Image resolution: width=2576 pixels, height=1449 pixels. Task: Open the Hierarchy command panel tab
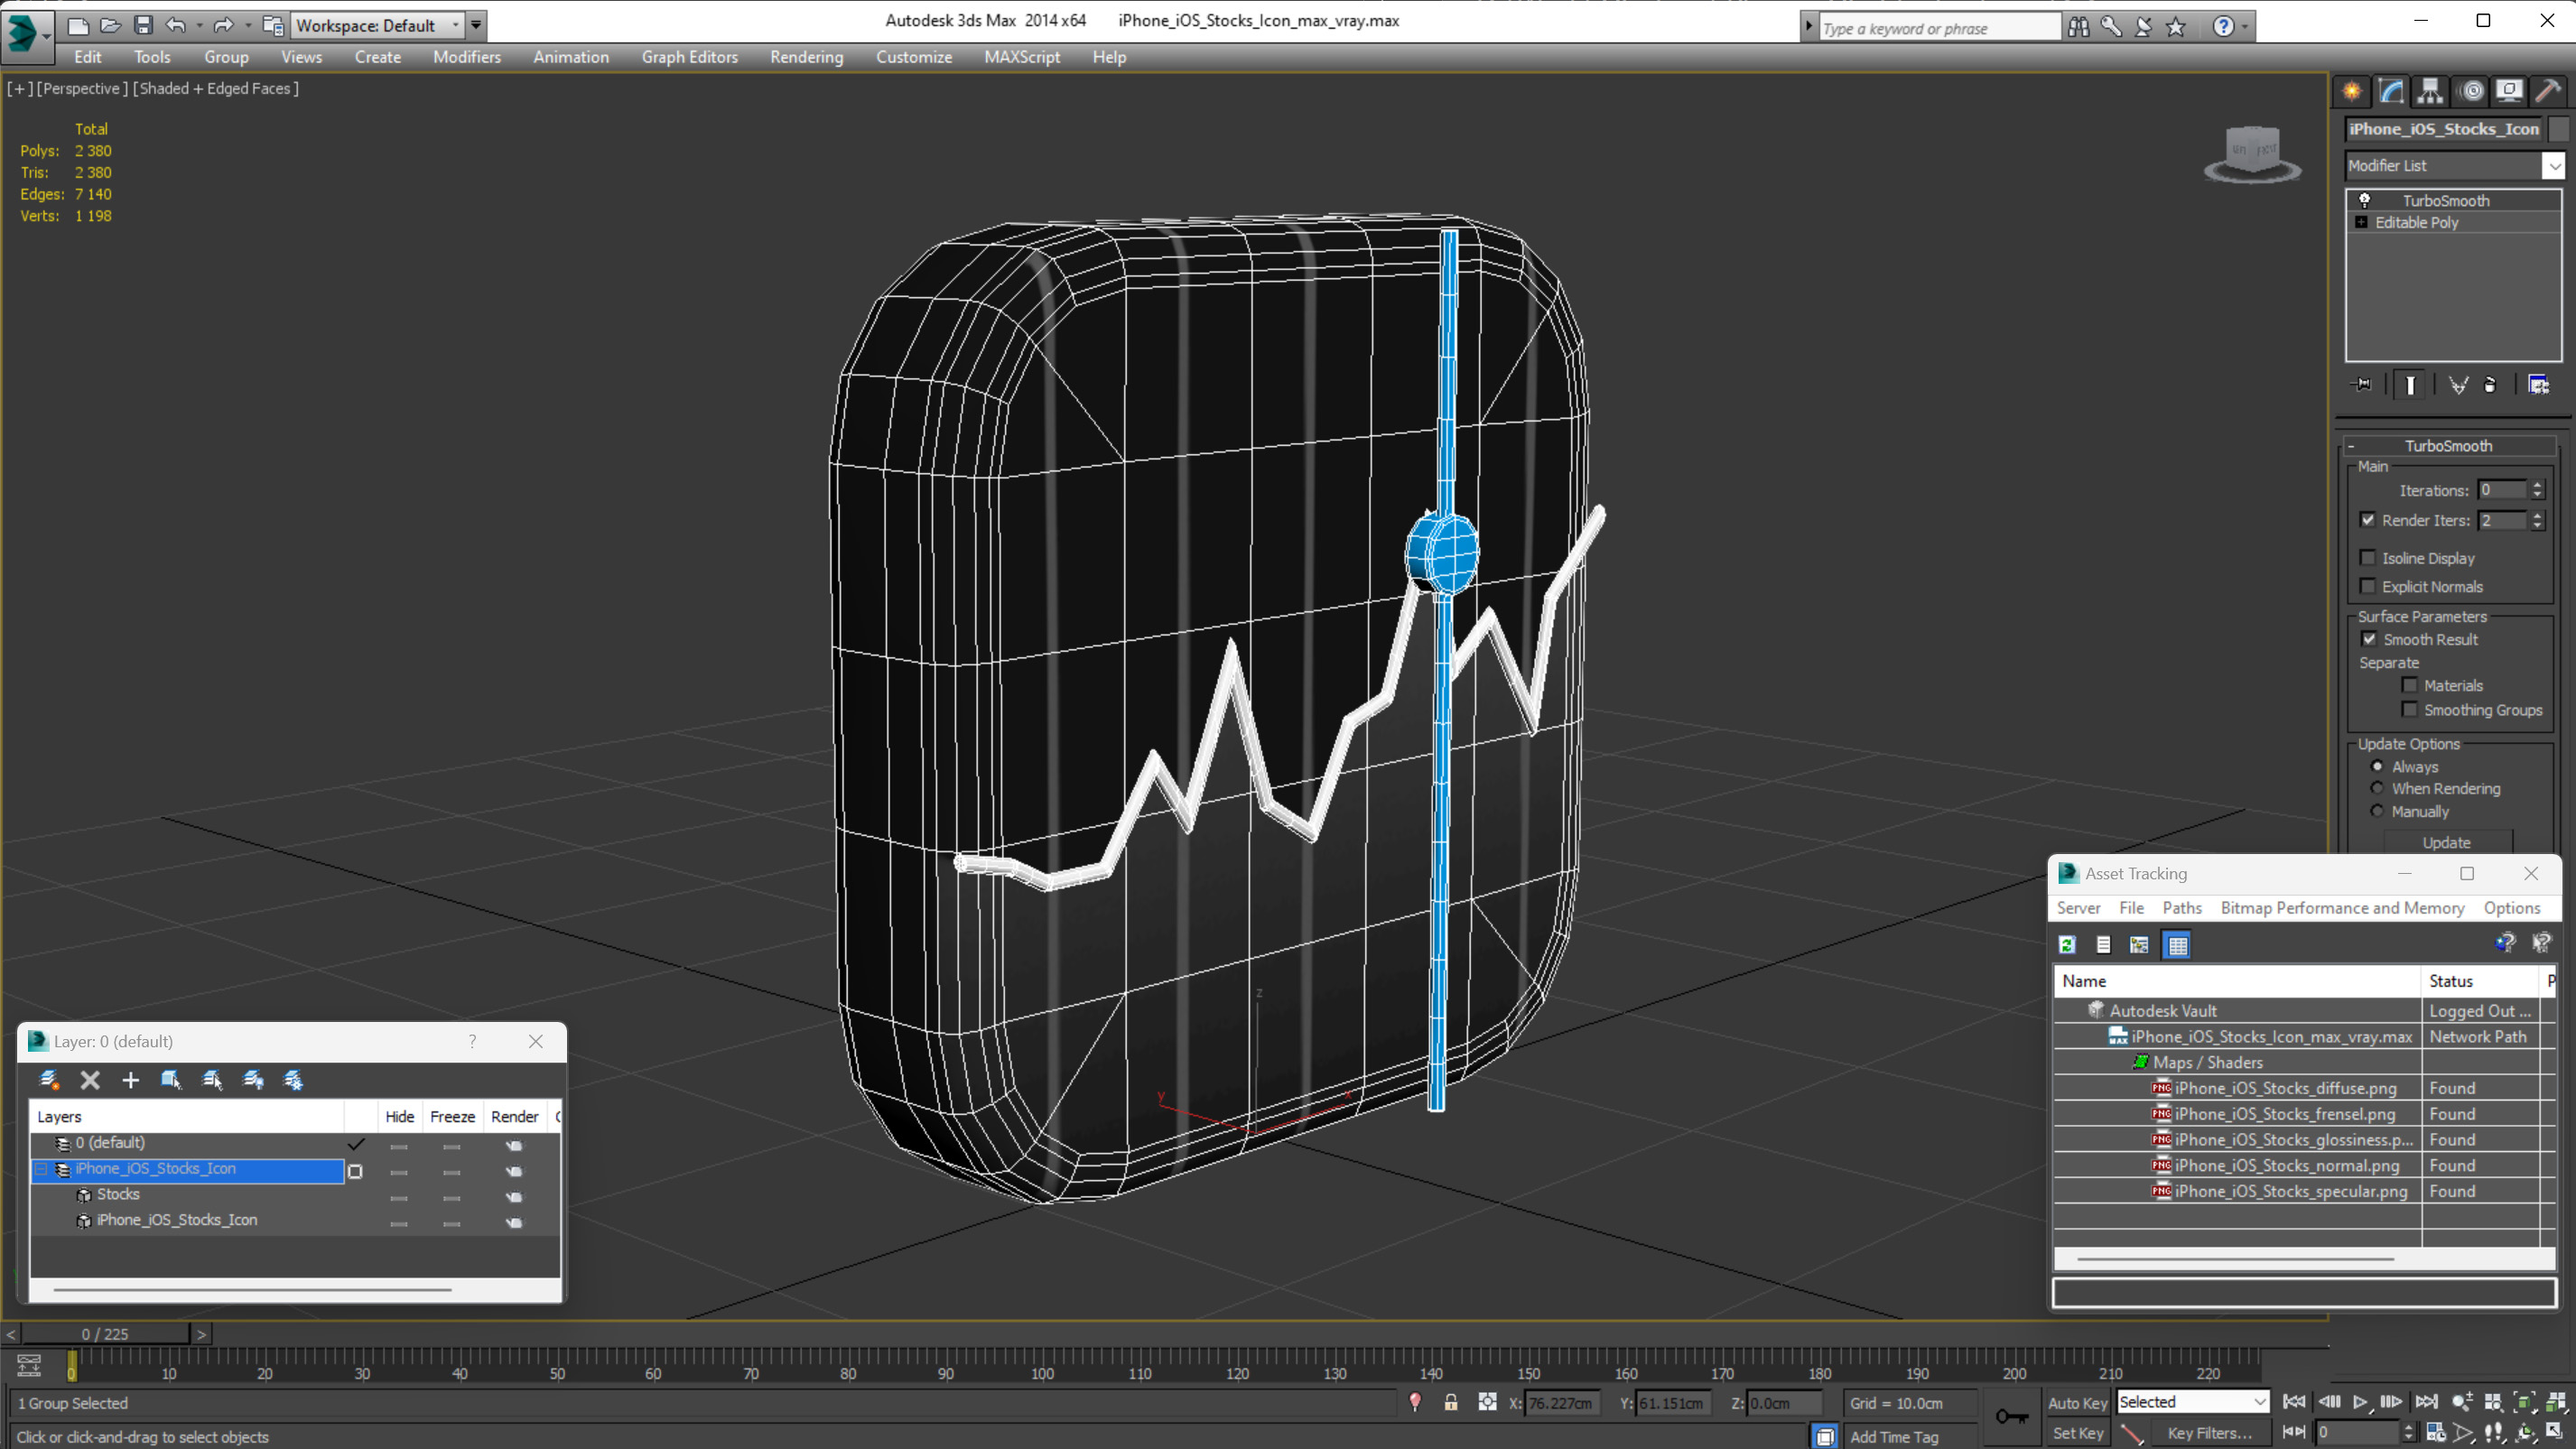tap(2430, 91)
